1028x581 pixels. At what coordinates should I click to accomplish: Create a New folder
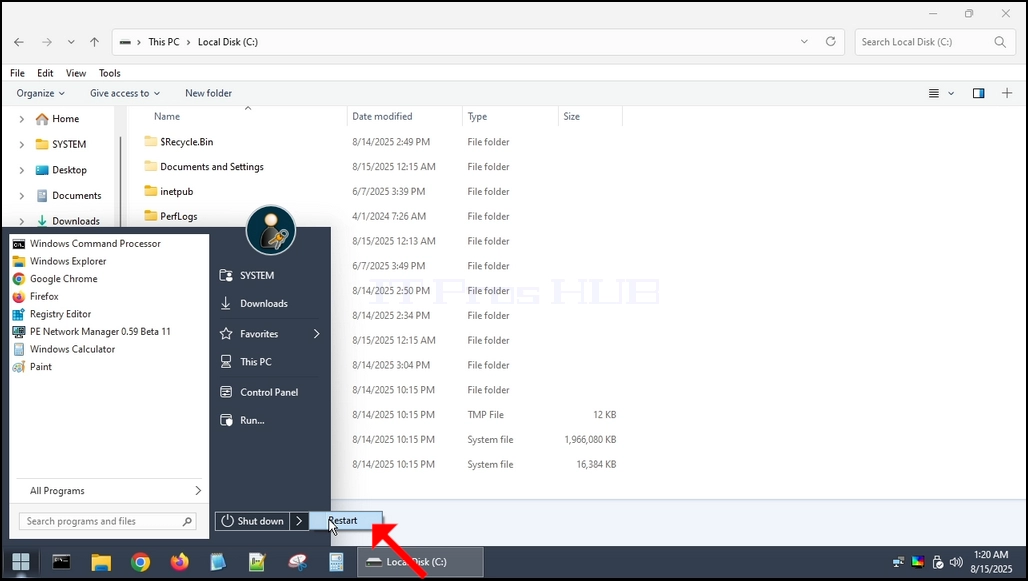point(208,93)
